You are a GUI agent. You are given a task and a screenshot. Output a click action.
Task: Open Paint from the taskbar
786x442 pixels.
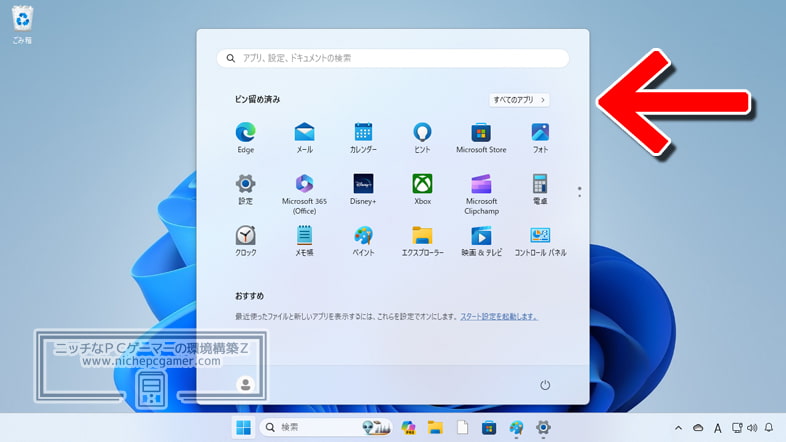pyautogui.click(x=516, y=427)
